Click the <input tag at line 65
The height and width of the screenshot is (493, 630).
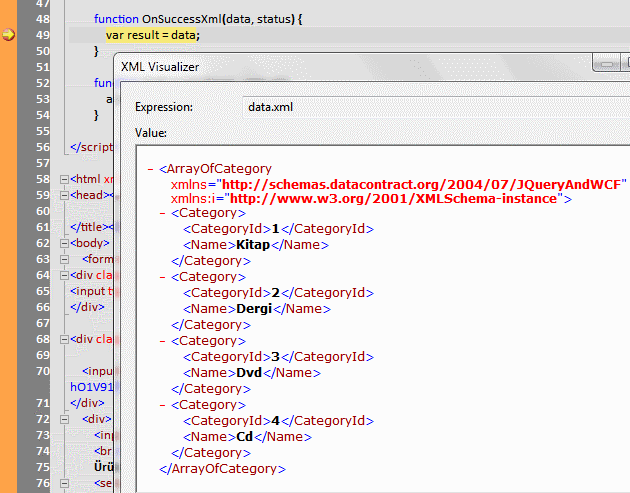(x=88, y=291)
